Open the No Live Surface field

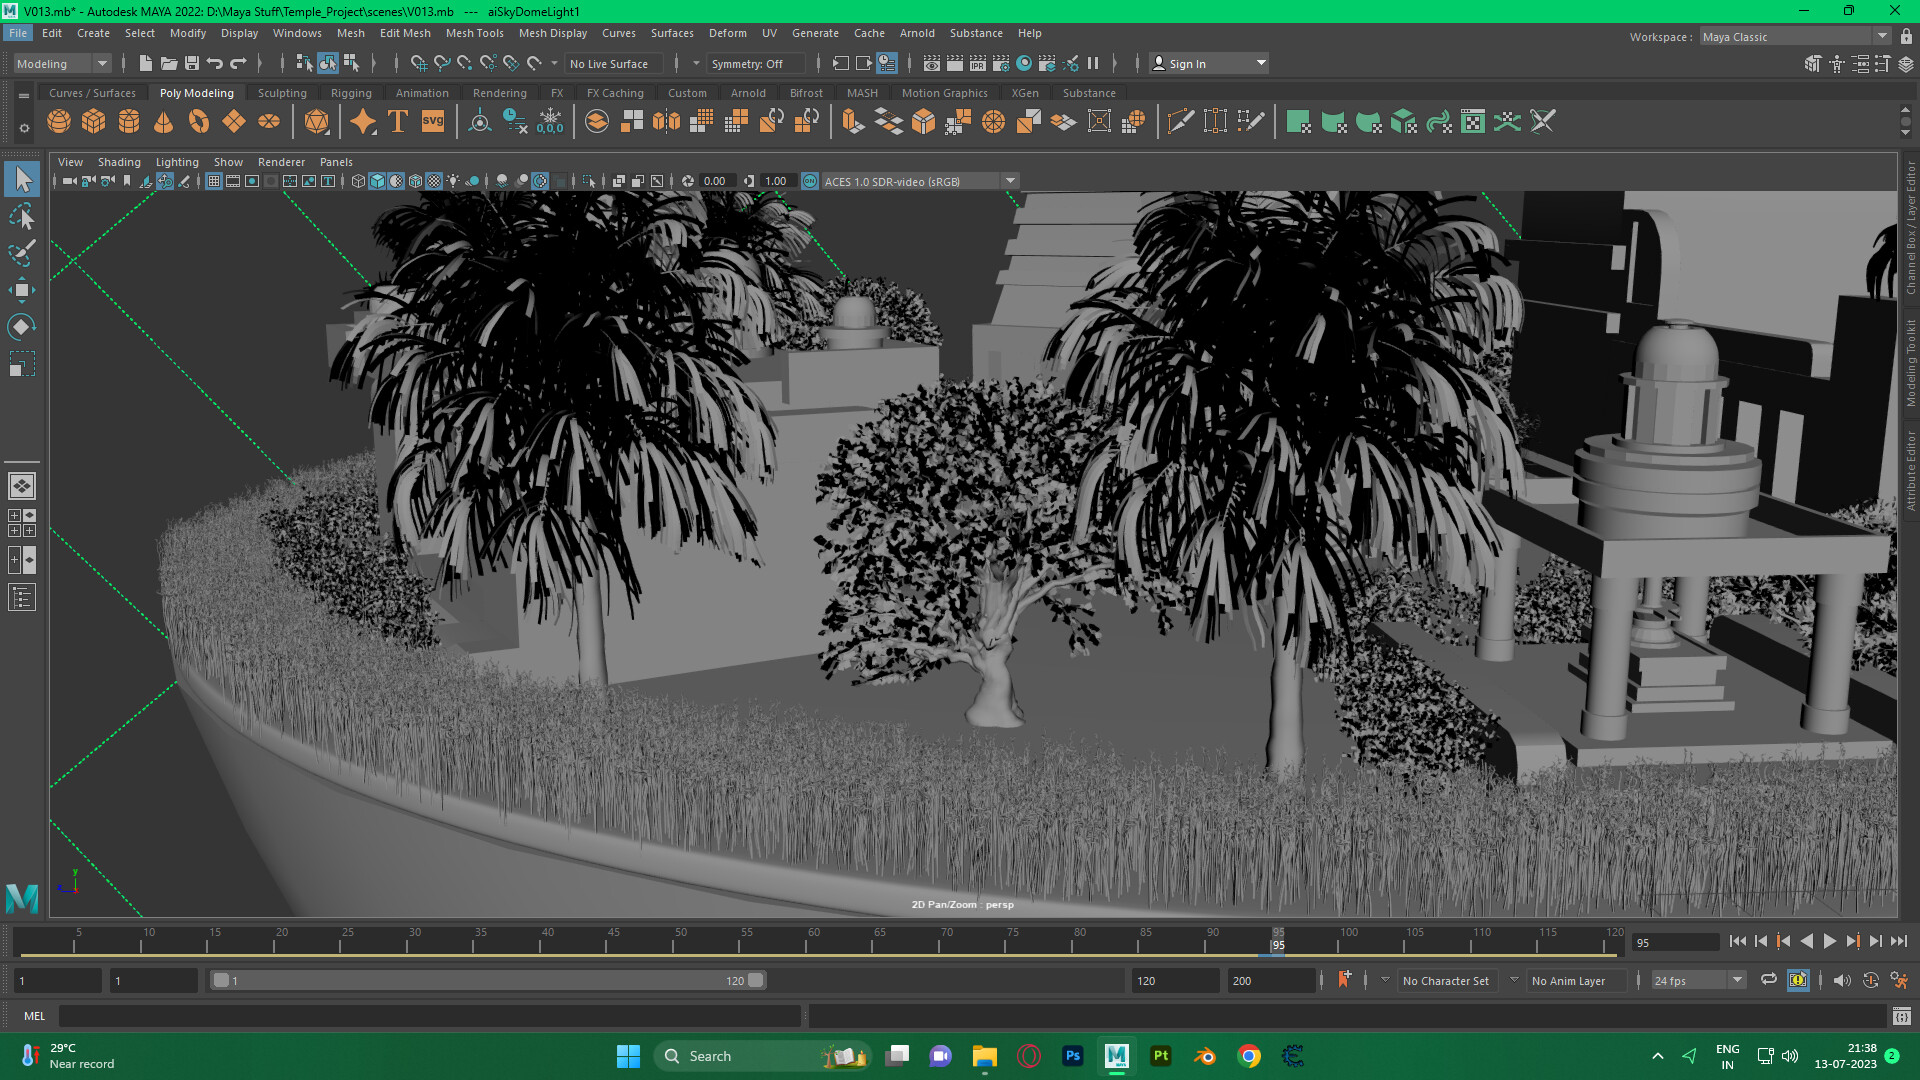(614, 63)
